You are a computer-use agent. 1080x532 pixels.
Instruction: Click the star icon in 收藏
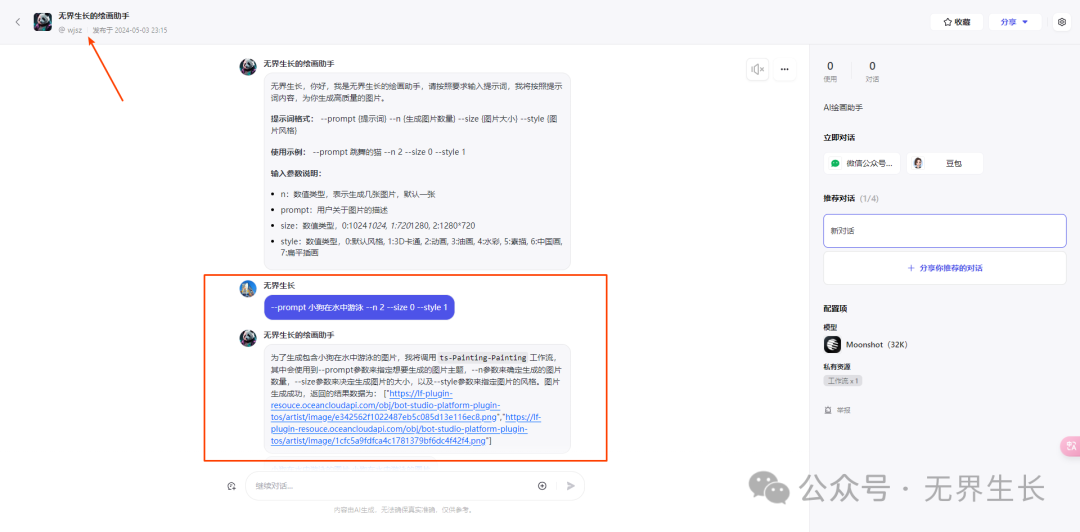tap(947, 22)
